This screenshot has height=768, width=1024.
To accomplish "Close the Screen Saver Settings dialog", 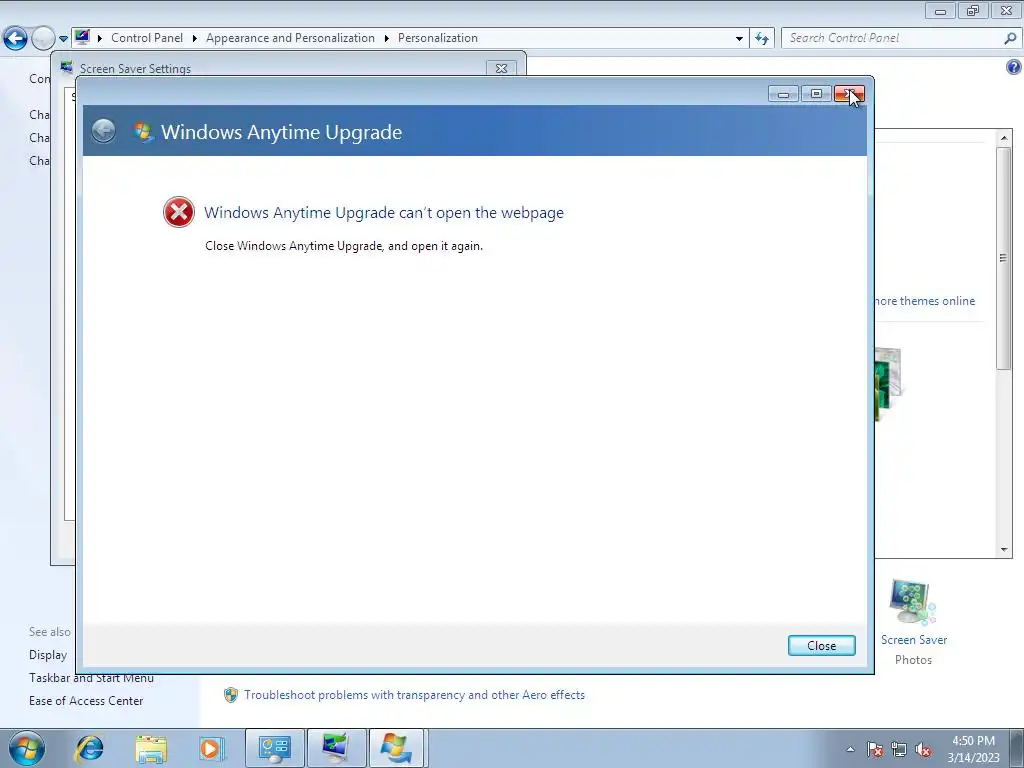I will click(502, 68).
